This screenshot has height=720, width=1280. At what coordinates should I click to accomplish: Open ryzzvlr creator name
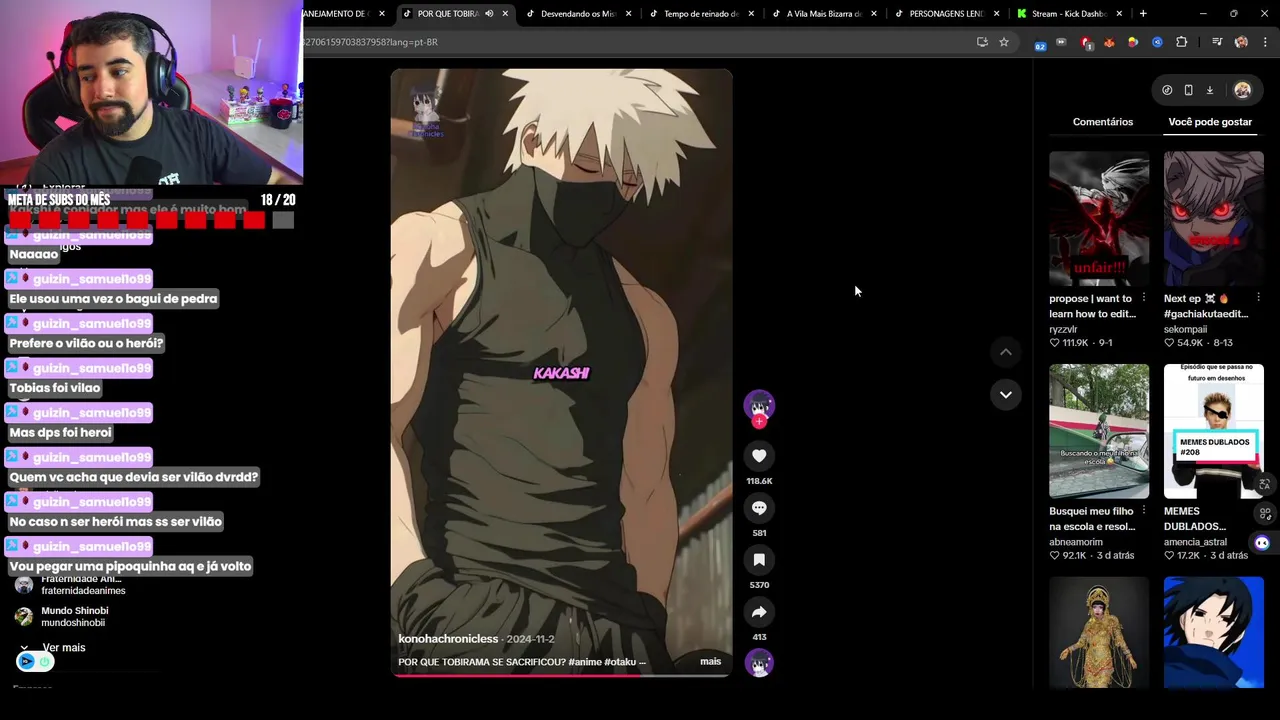[1063, 329]
